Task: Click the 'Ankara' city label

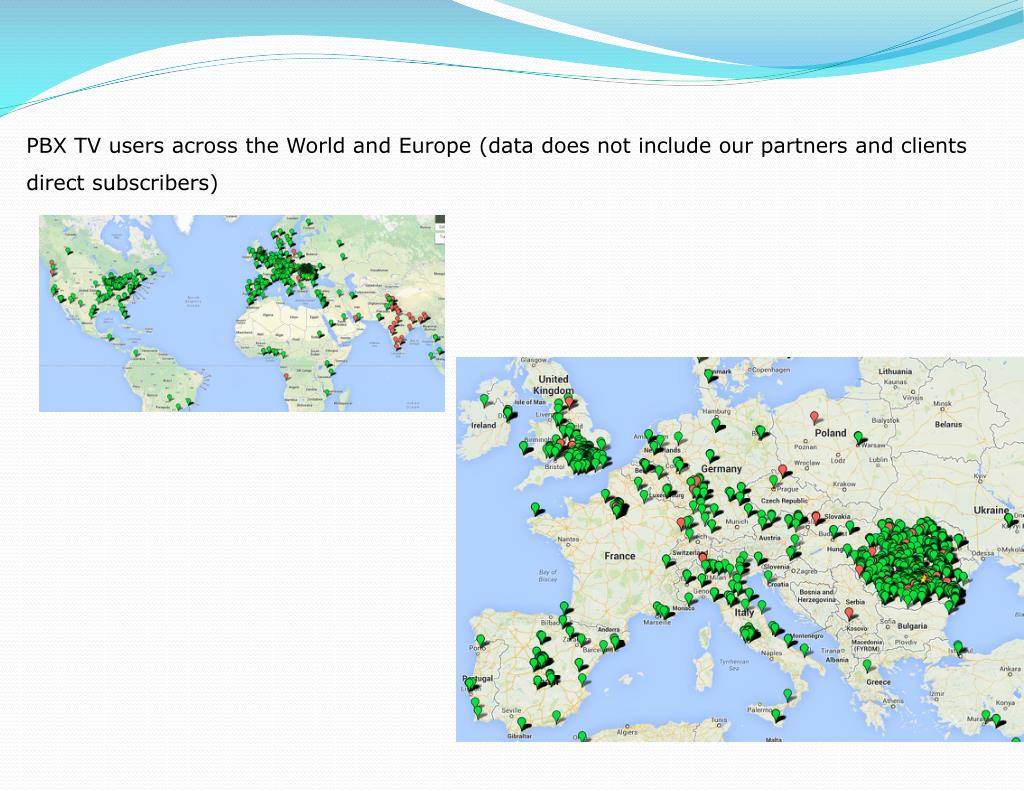Action: (1010, 668)
